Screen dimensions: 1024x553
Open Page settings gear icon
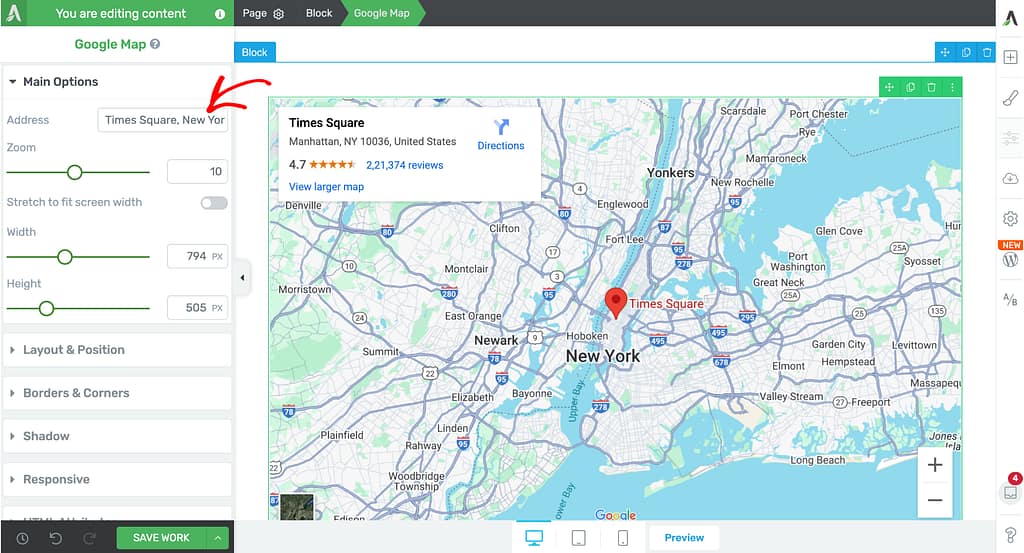coord(279,14)
